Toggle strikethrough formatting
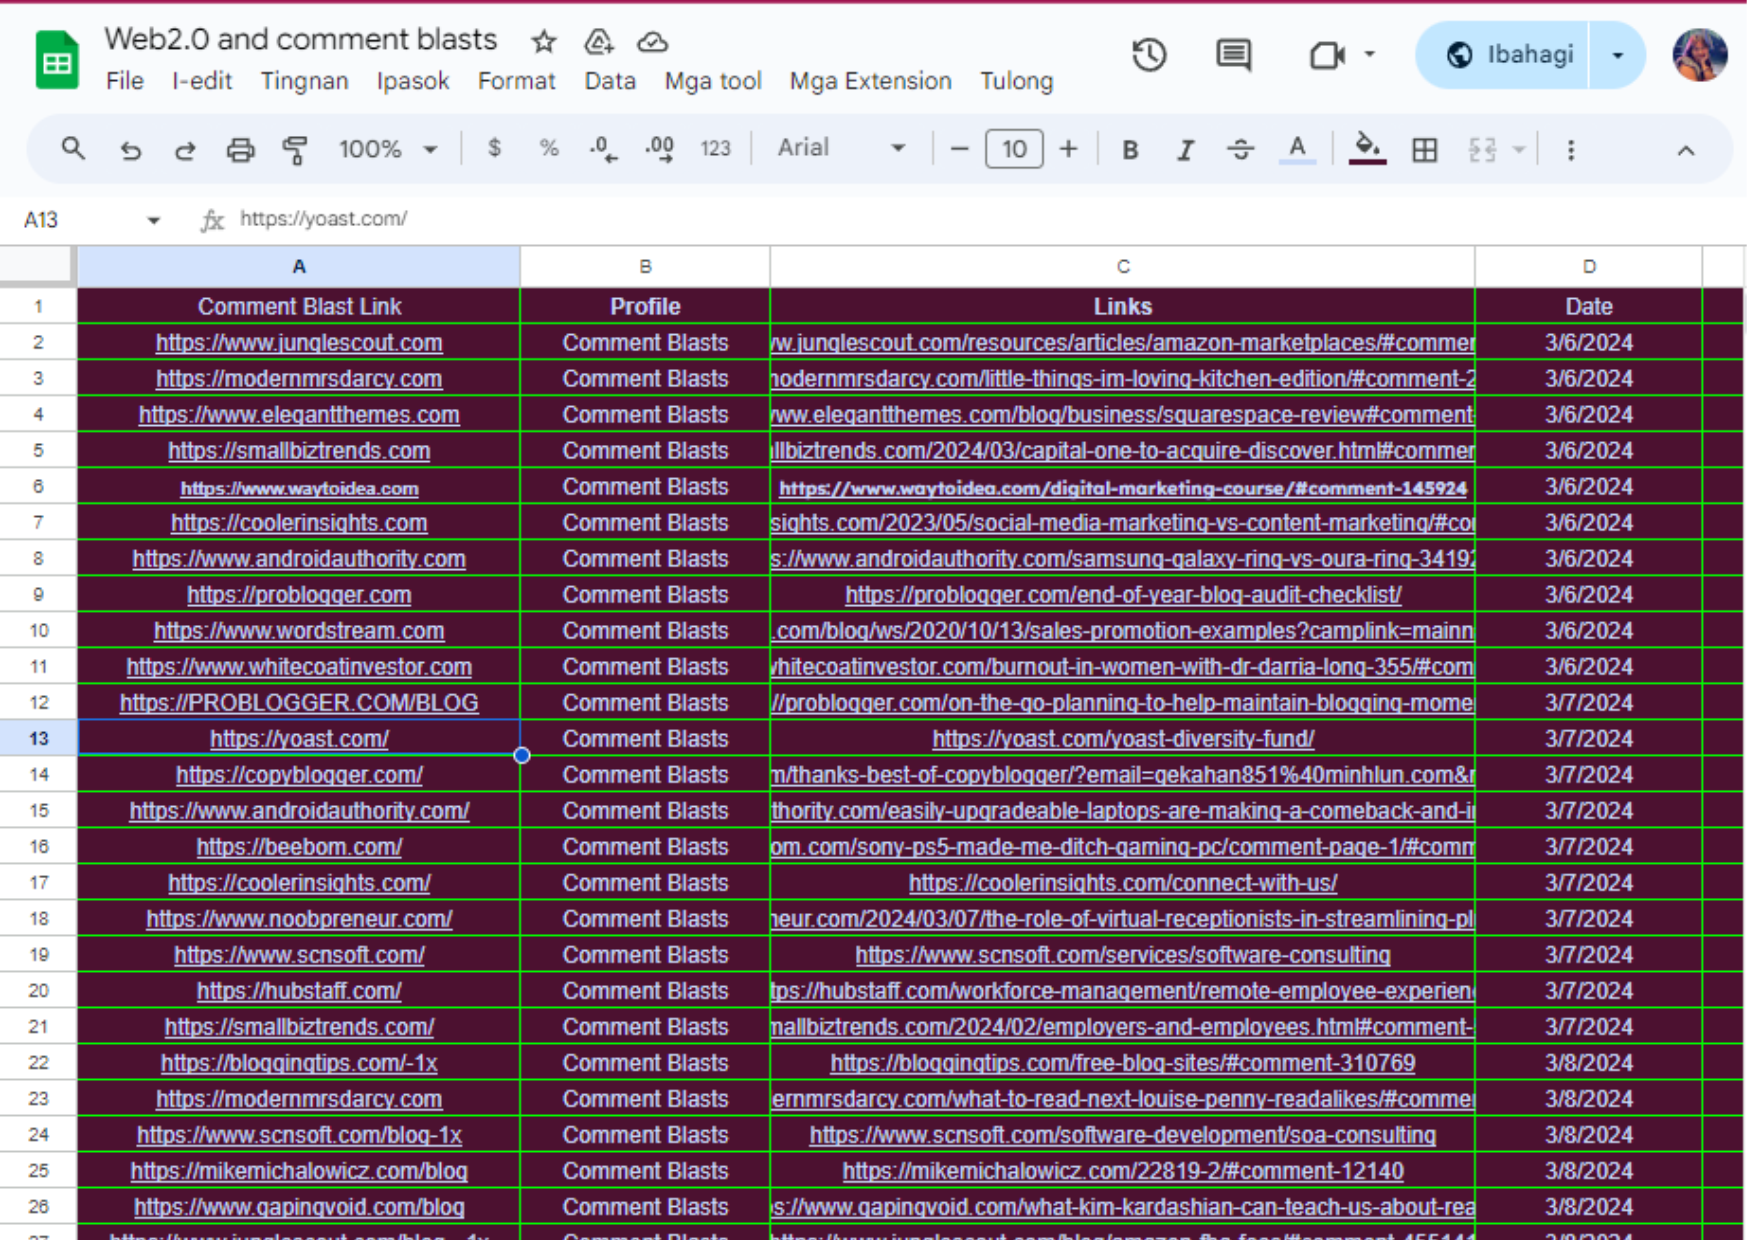Screen dimensions: 1748x1240 (1240, 150)
